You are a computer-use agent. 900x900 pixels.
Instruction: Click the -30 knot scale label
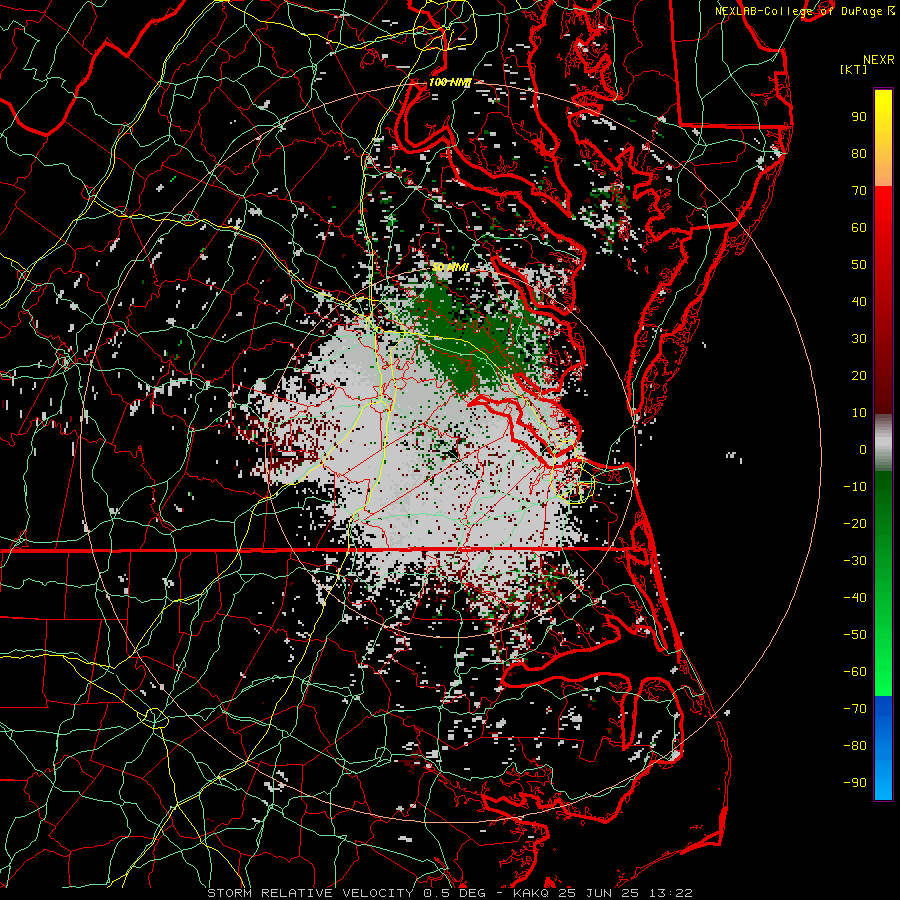[x=855, y=561]
